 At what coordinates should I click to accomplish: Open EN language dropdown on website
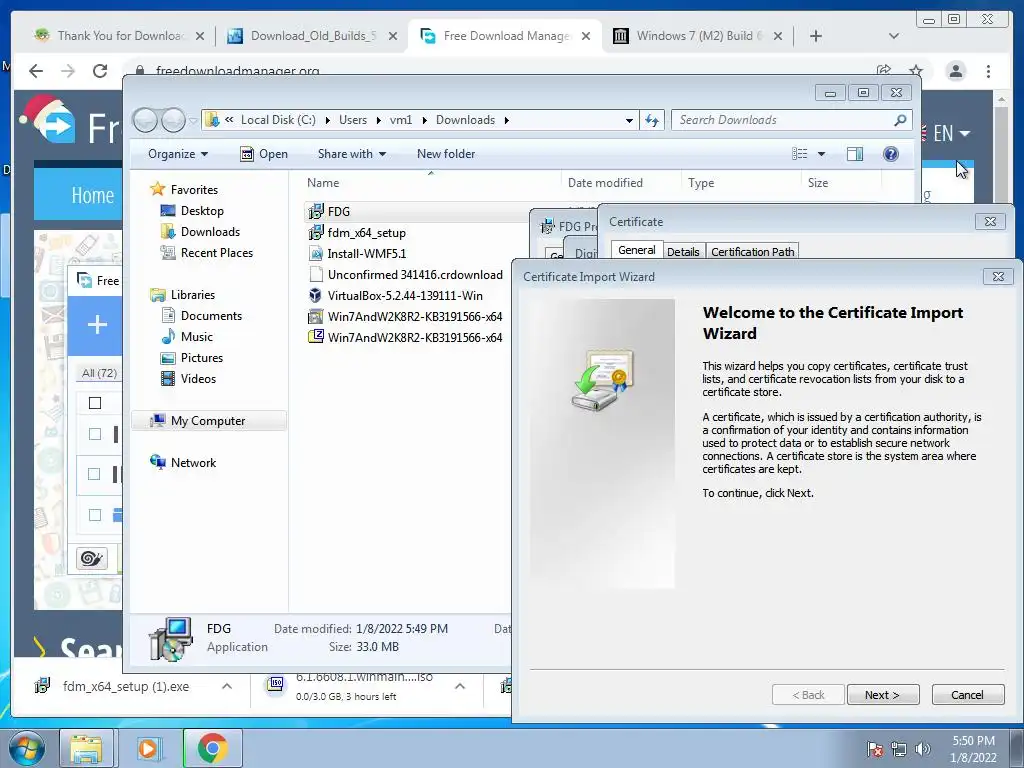click(952, 133)
